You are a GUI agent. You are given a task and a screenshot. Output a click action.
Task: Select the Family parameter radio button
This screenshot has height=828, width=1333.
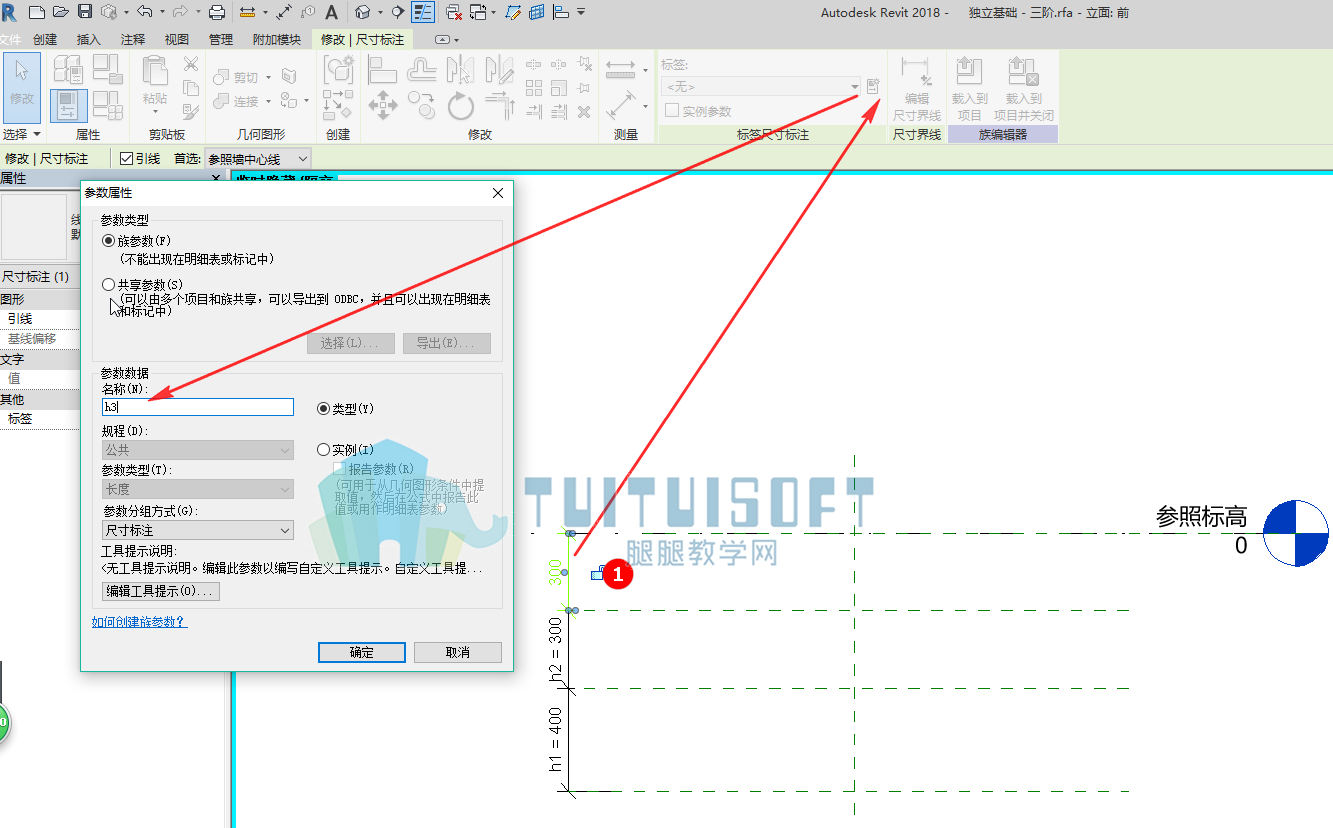[109, 241]
